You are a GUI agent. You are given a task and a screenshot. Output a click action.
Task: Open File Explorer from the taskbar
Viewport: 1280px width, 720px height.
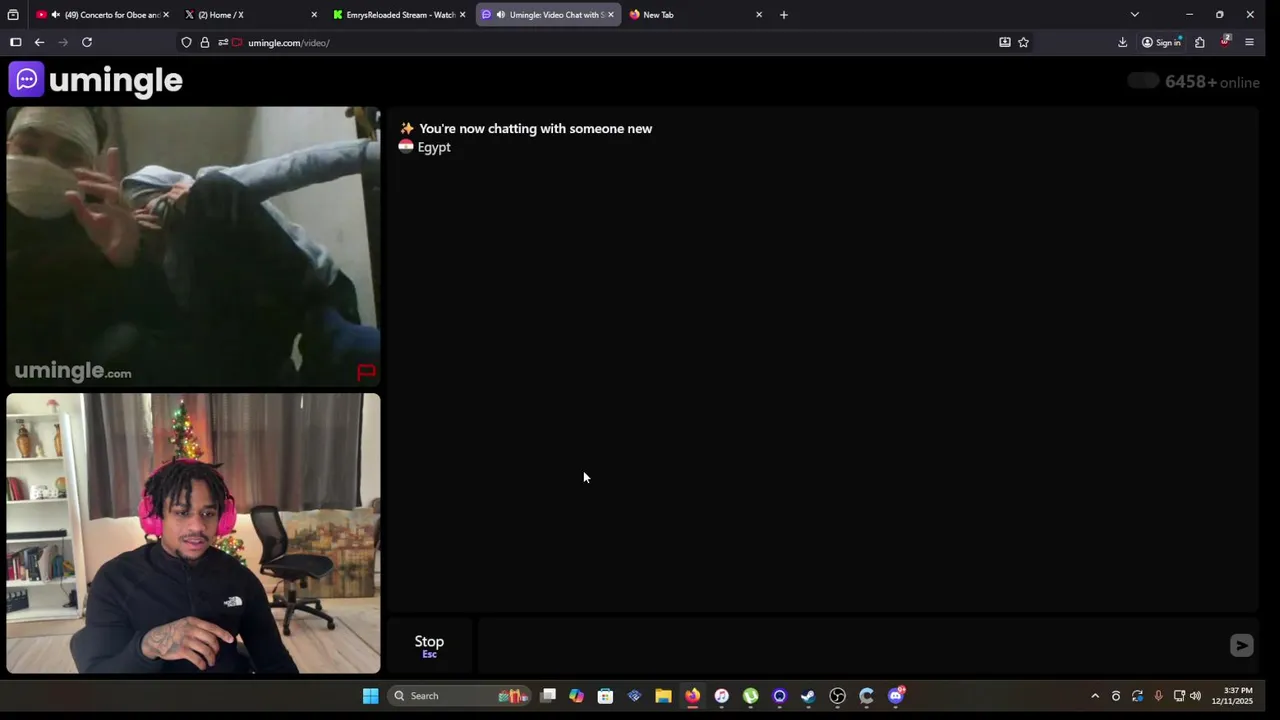663,696
